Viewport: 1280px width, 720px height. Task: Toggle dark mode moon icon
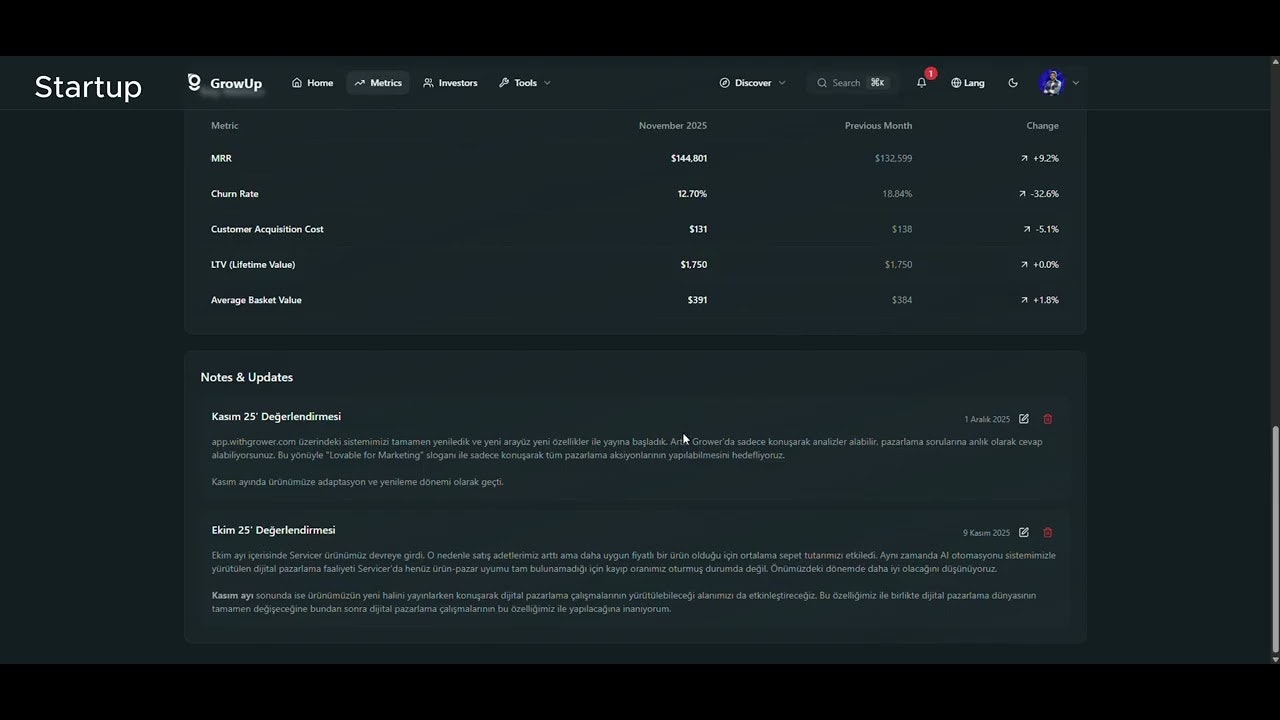click(1013, 83)
